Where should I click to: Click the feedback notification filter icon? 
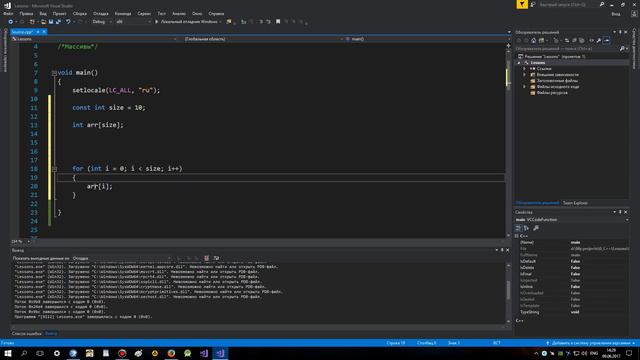click(522, 4)
